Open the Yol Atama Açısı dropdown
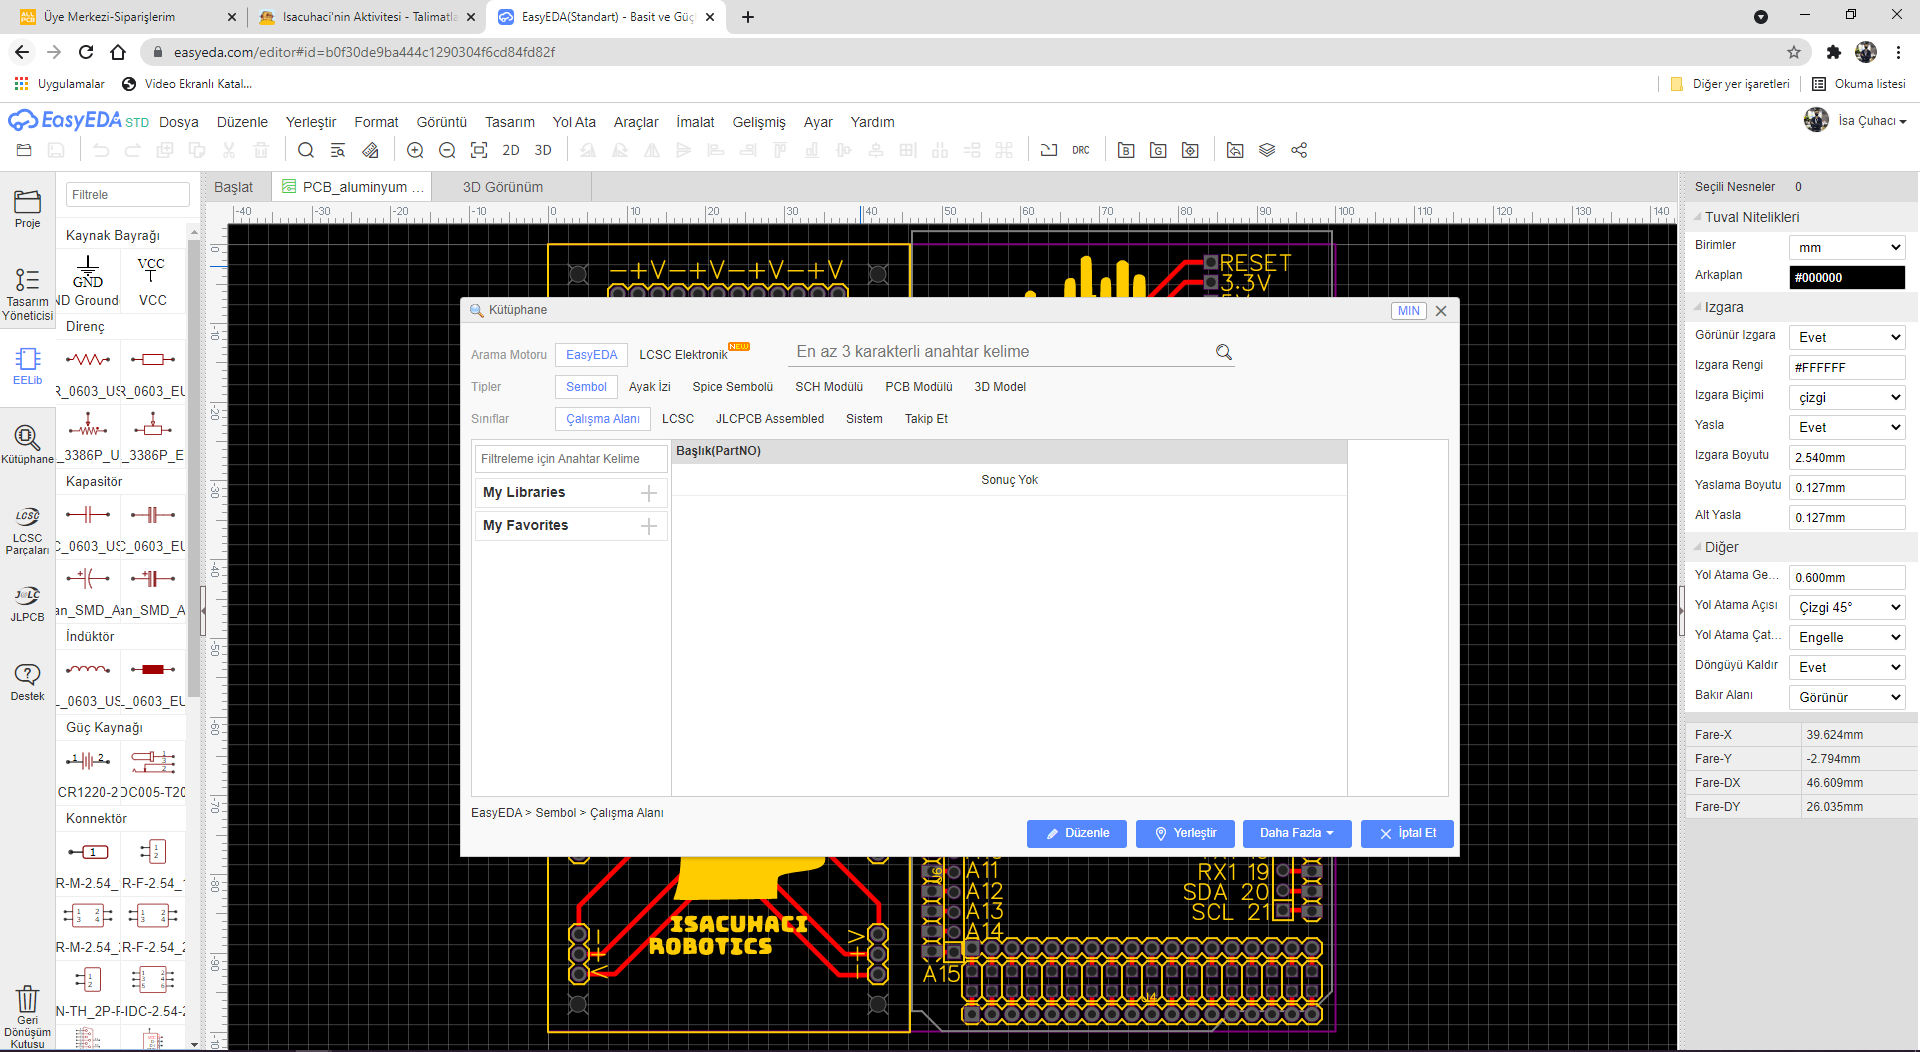1920x1052 pixels. coord(1846,606)
